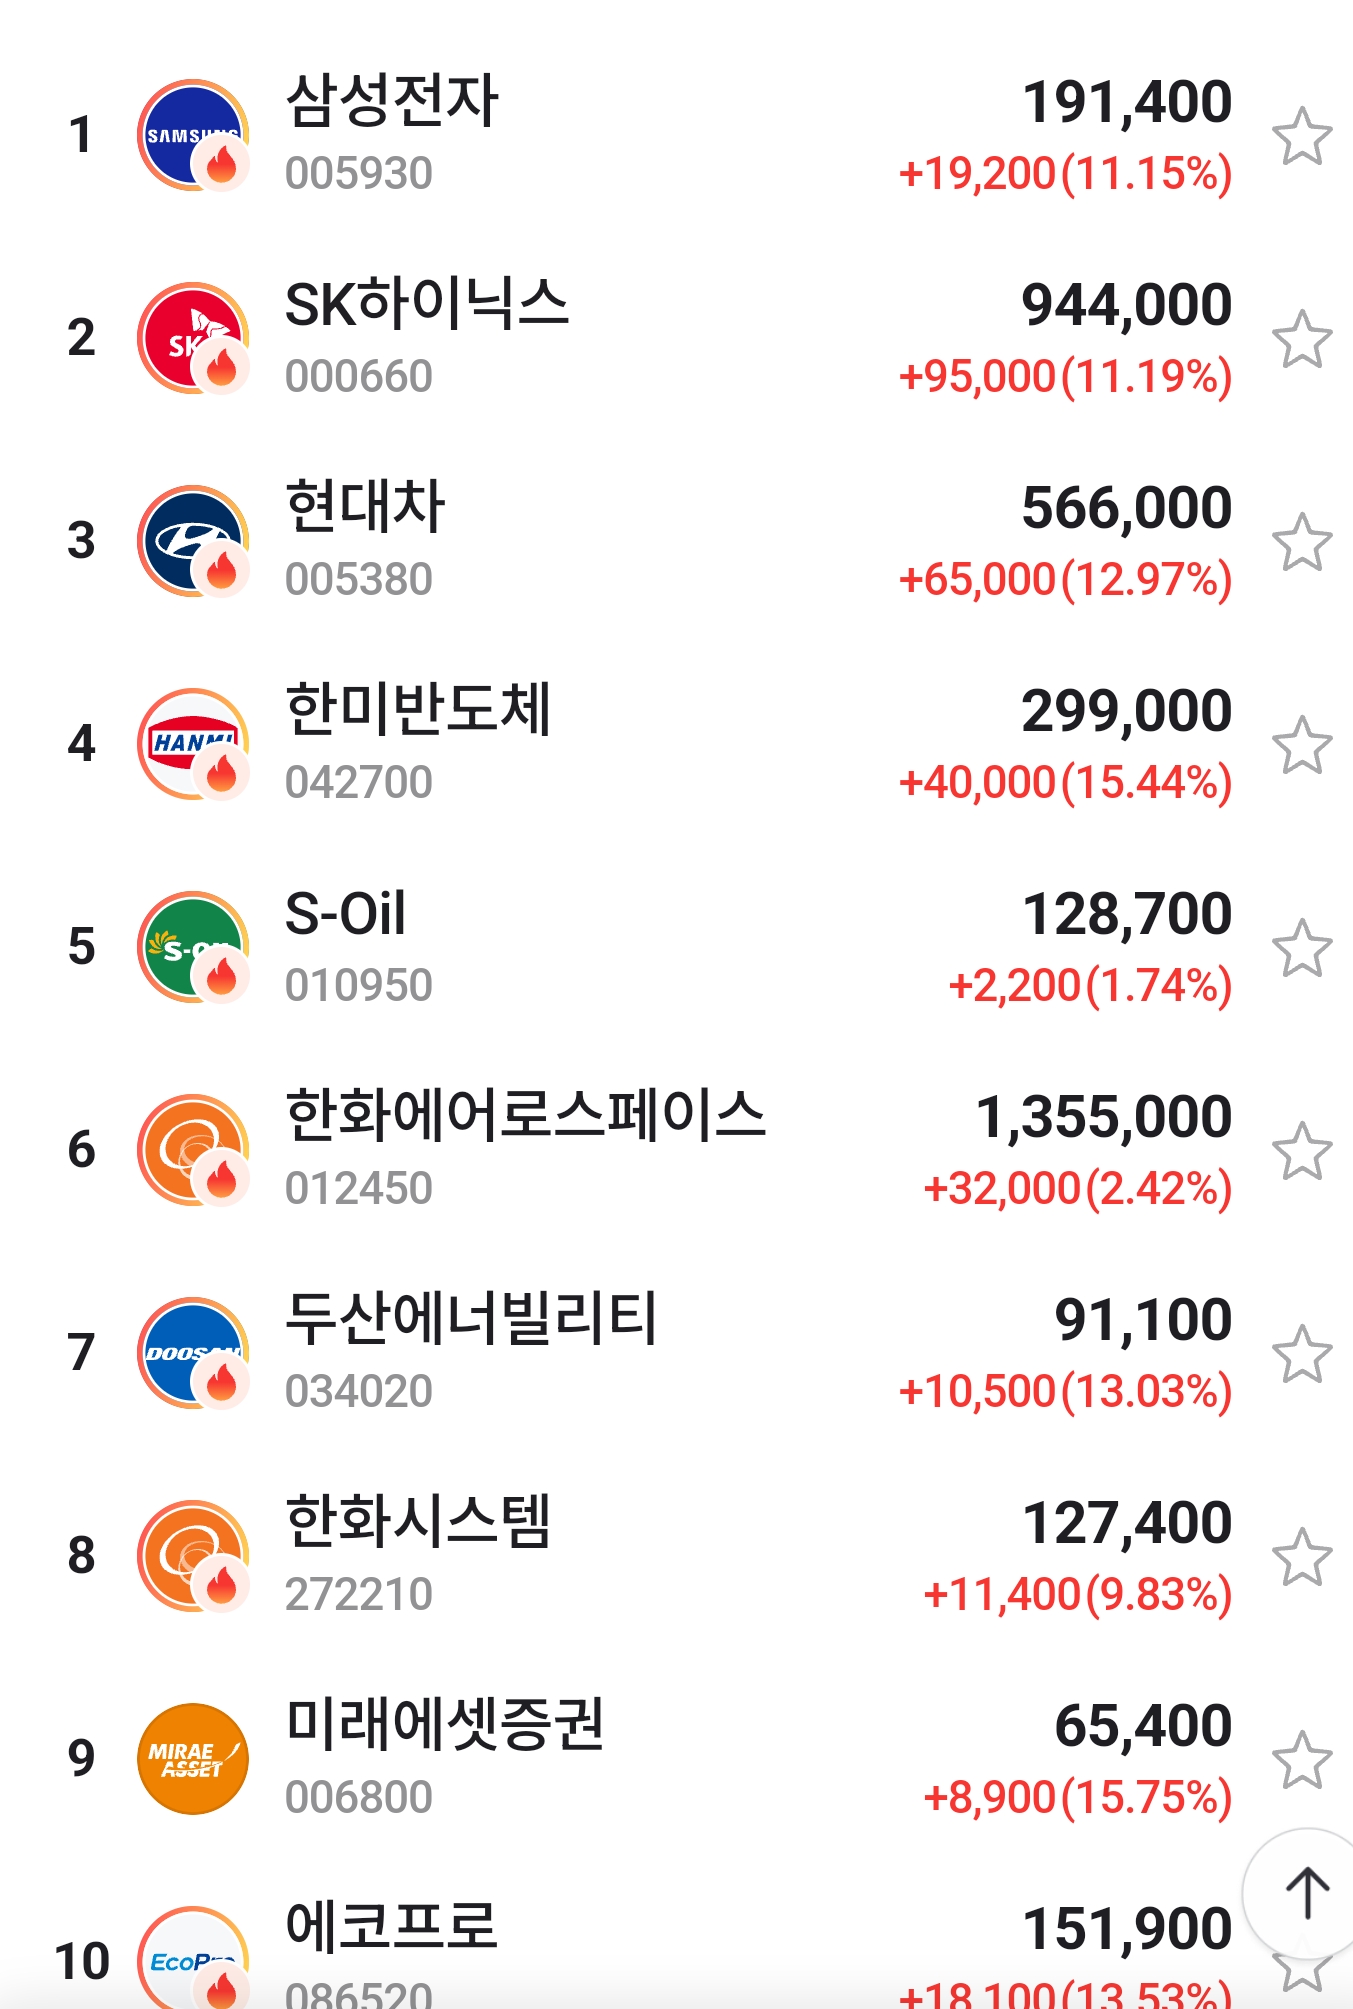This screenshot has height=2009, width=1353.
Task: Star the 한미반도체 stock
Action: [1302, 745]
